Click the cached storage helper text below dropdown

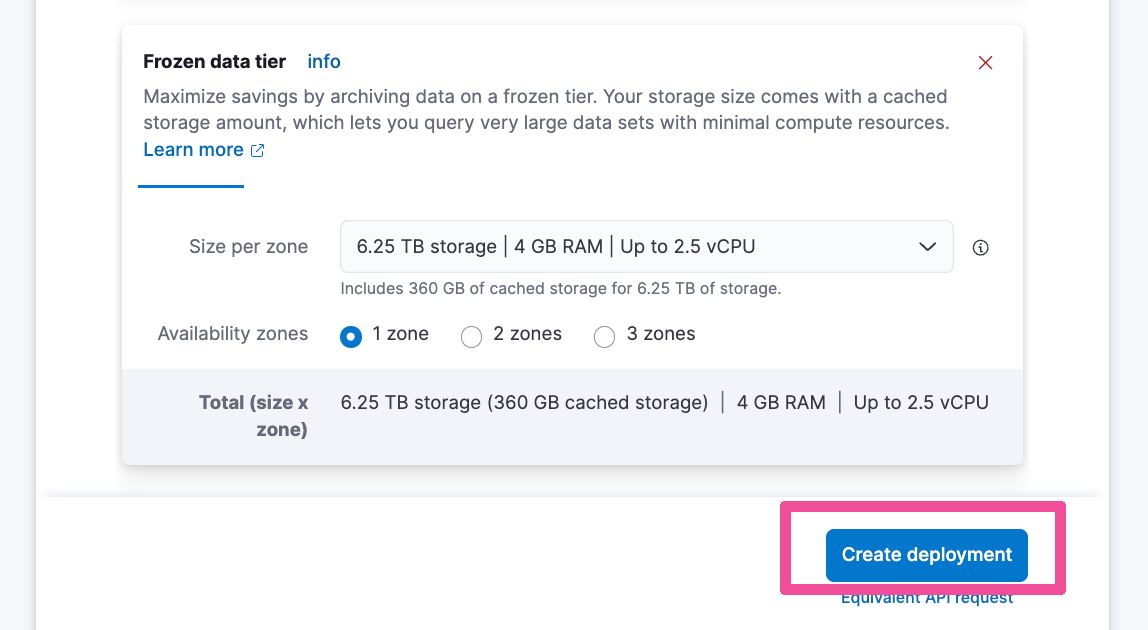[561, 289]
